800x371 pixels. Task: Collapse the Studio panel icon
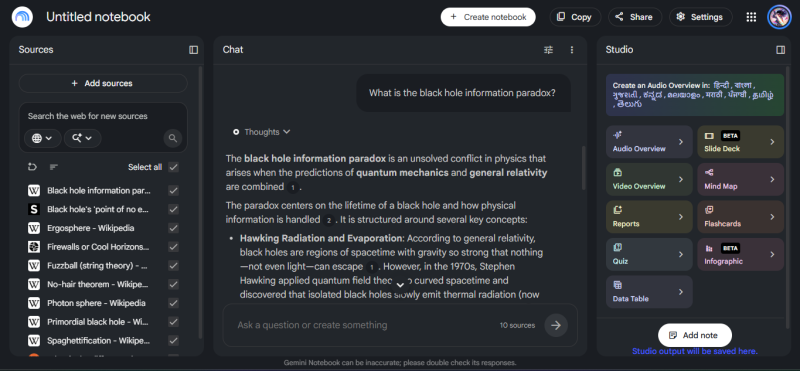click(x=780, y=50)
